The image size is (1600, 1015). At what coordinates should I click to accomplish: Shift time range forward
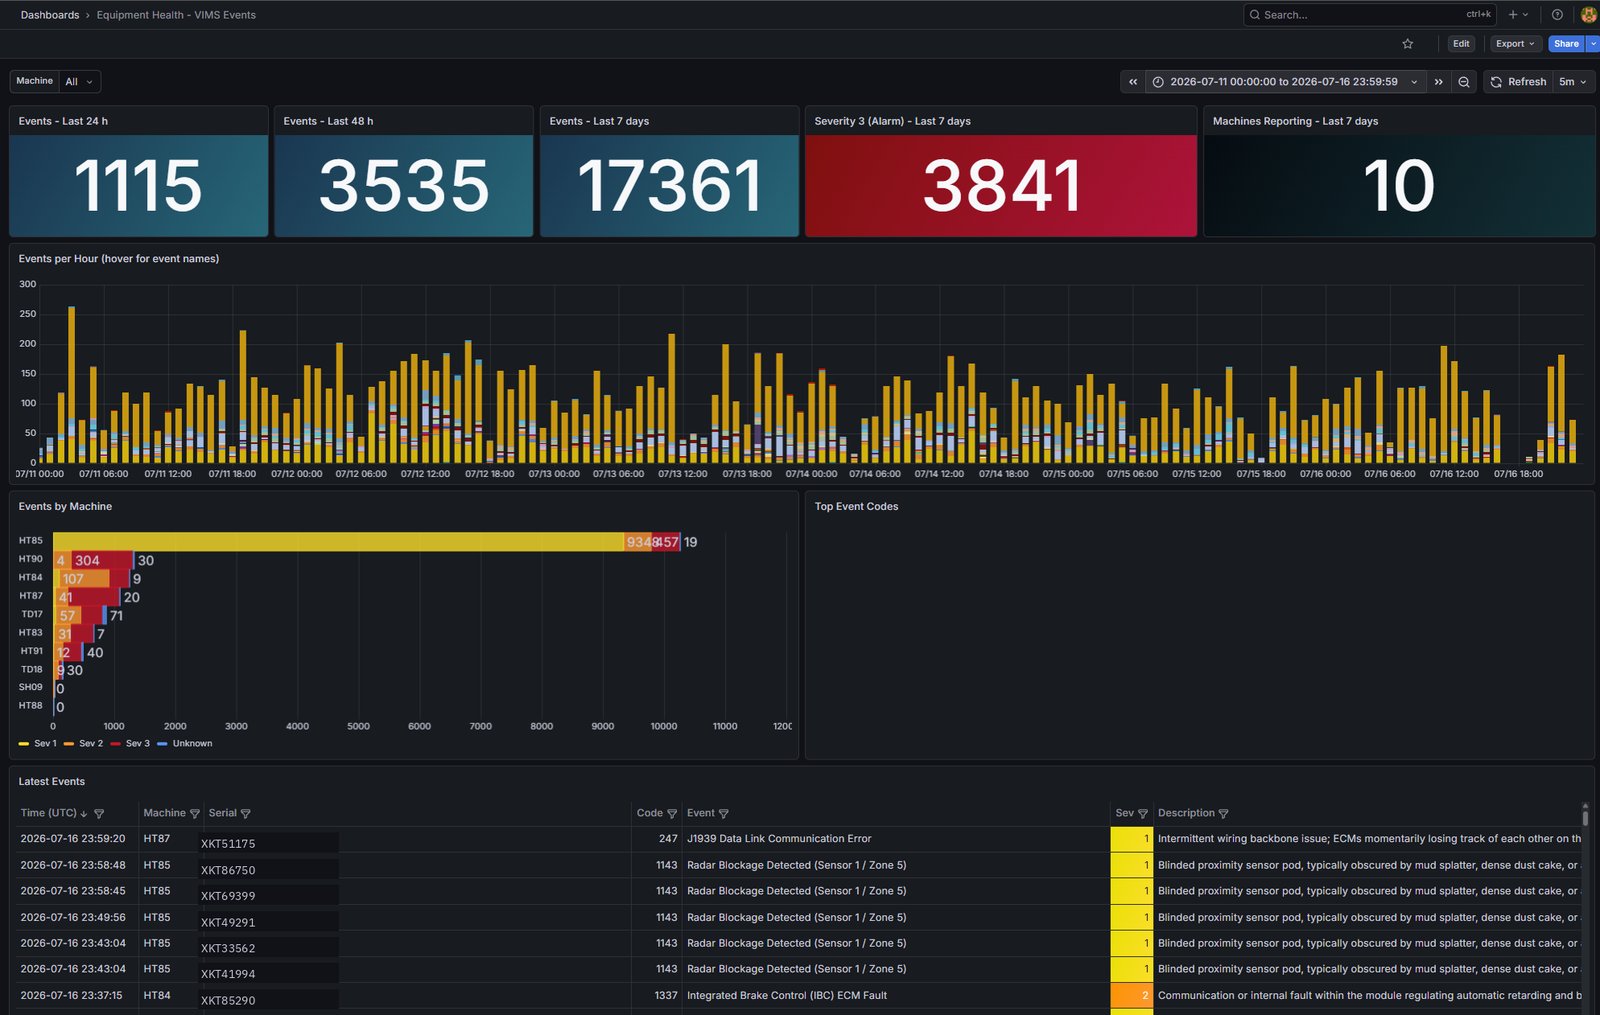coord(1439,82)
